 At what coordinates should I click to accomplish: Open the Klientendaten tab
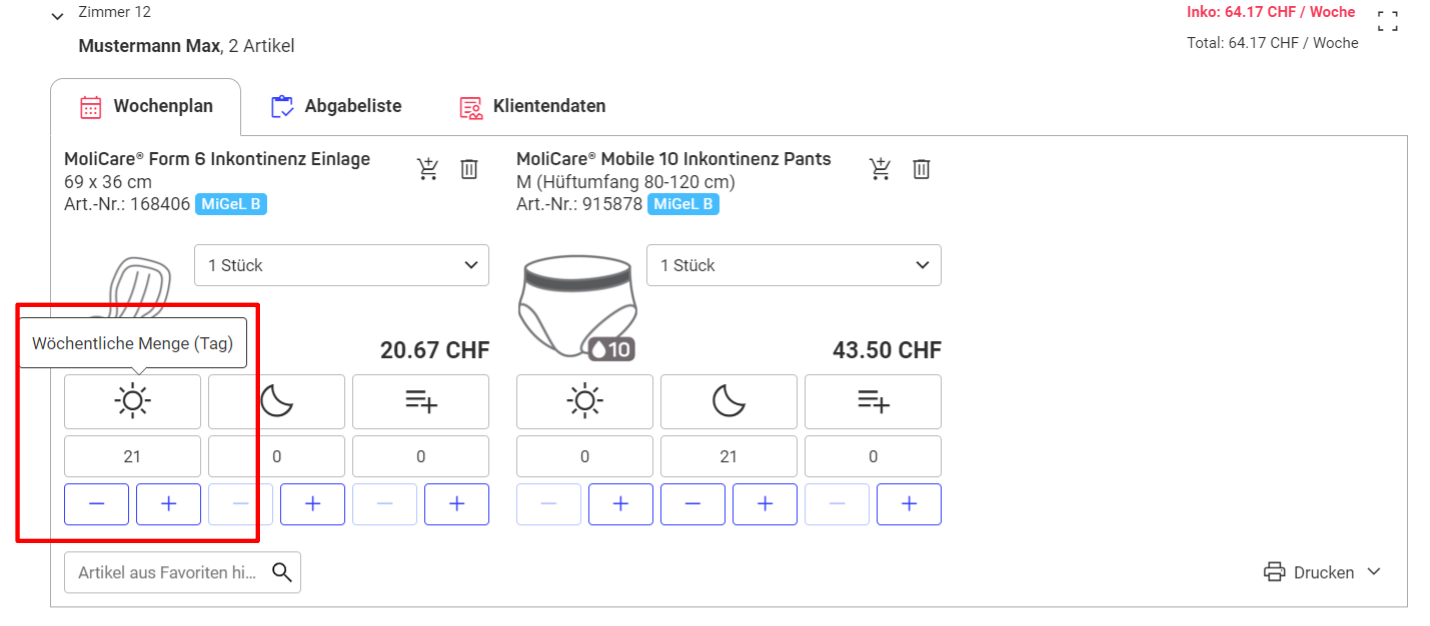coord(532,106)
